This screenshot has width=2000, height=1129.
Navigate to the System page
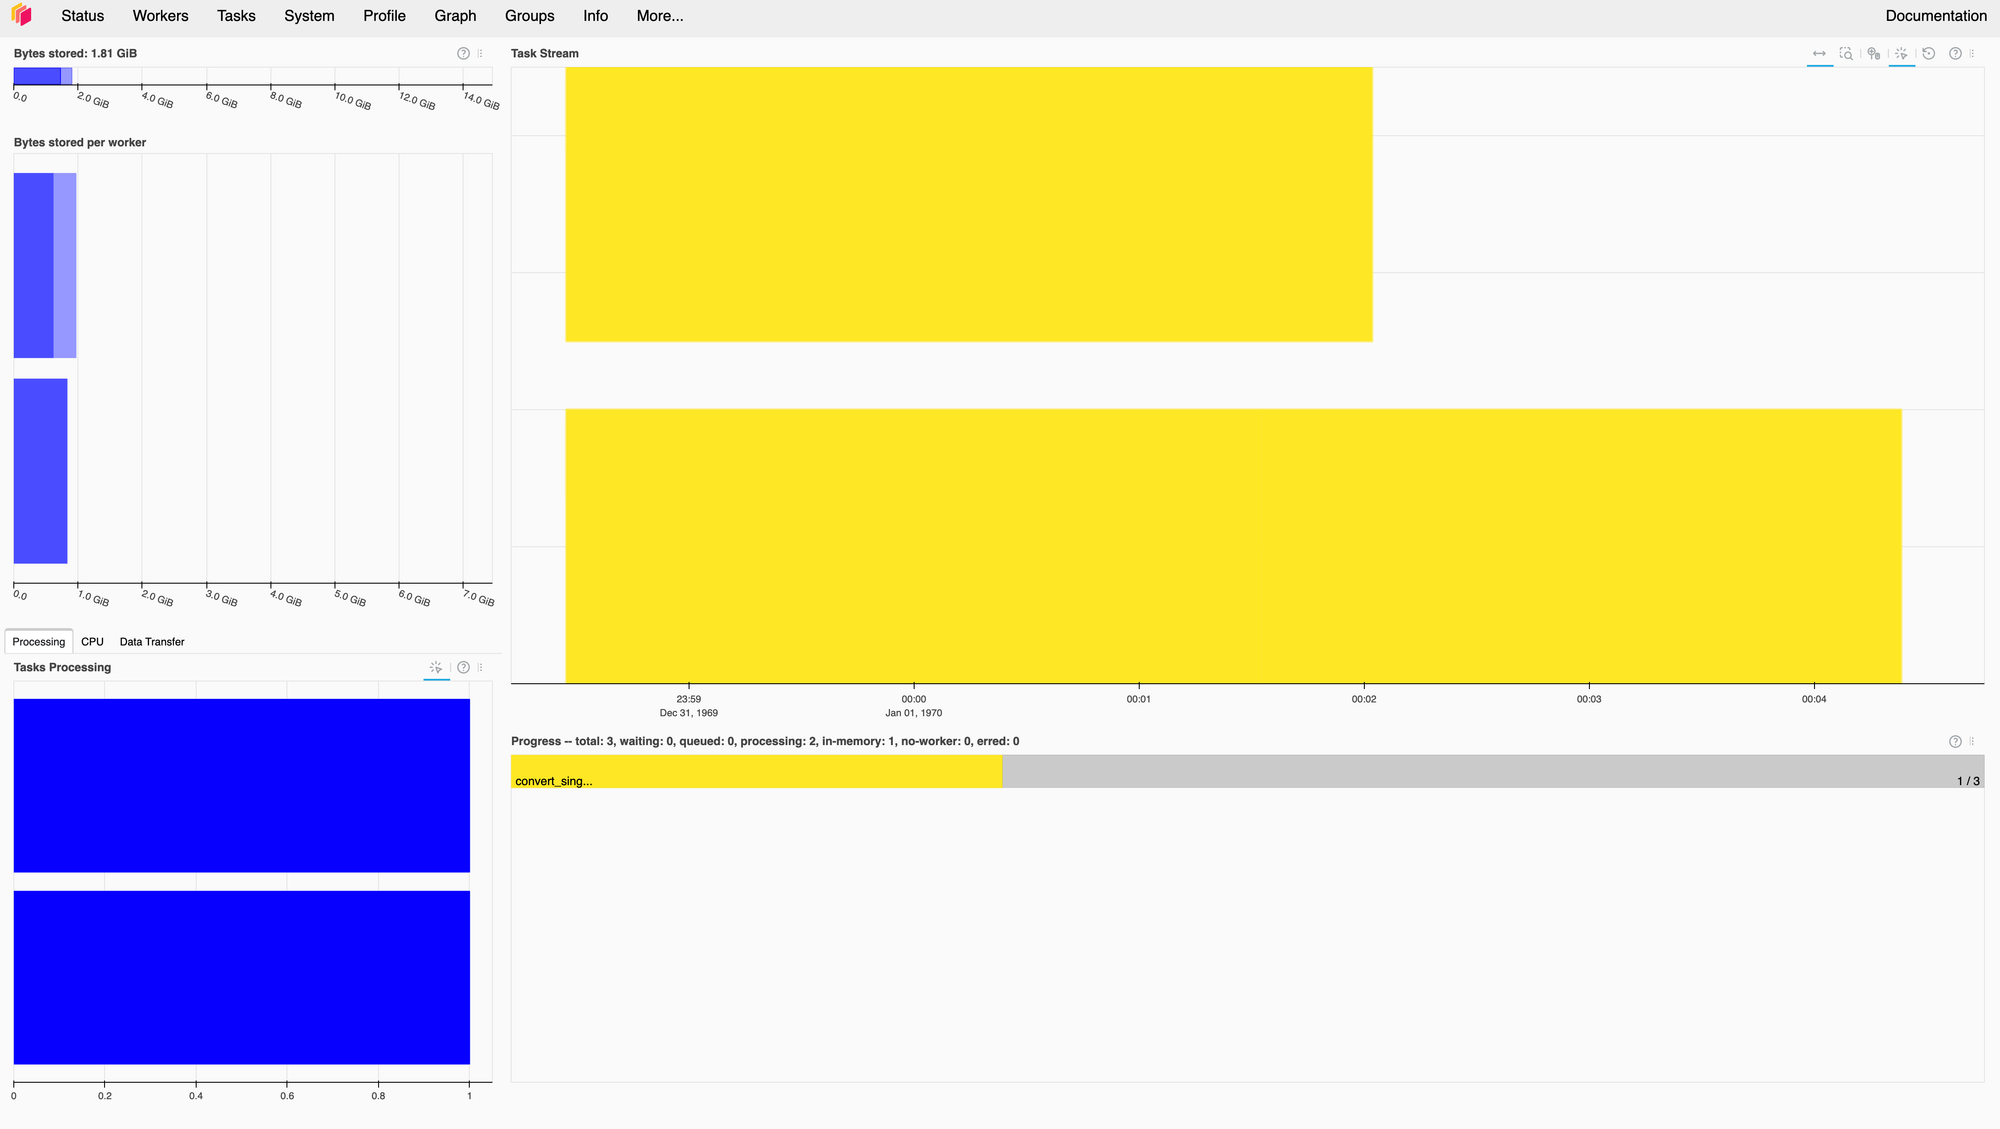tap(309, 16)
